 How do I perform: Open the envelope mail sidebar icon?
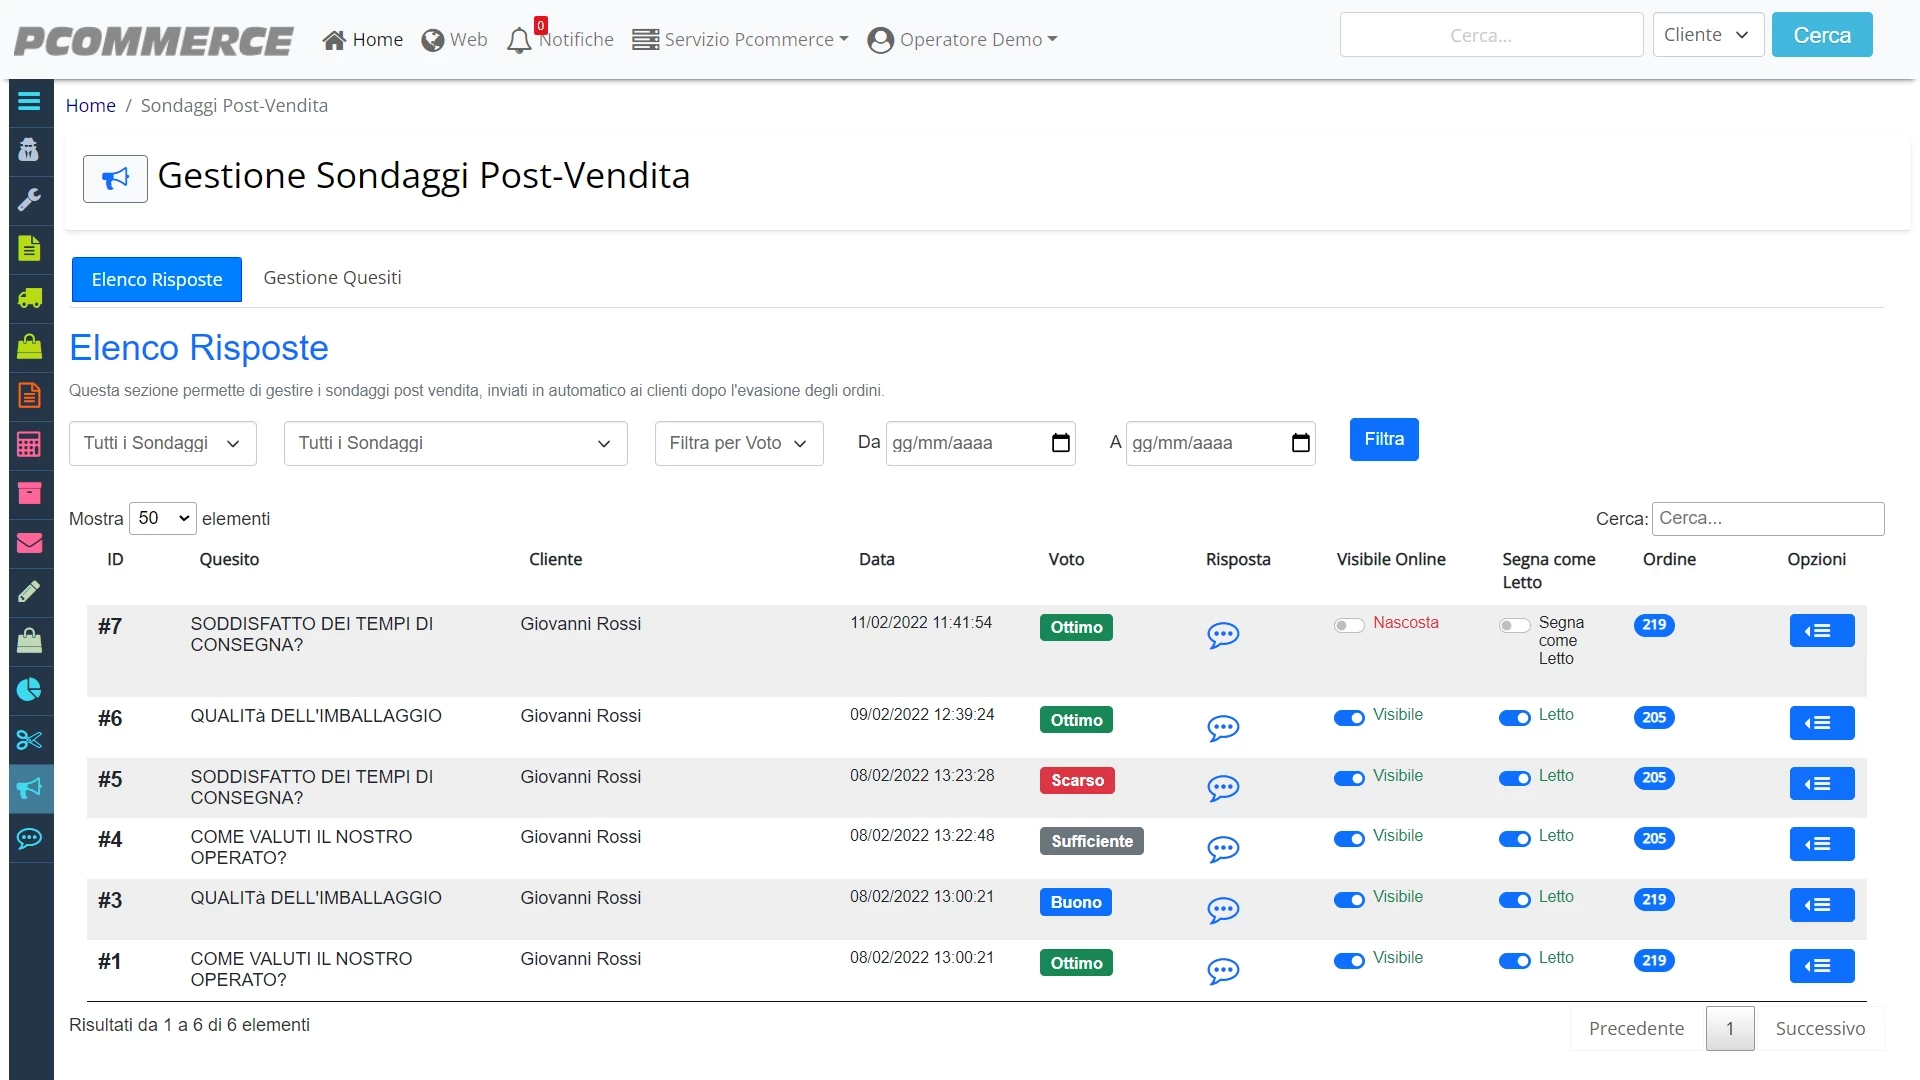pos(29,543)
